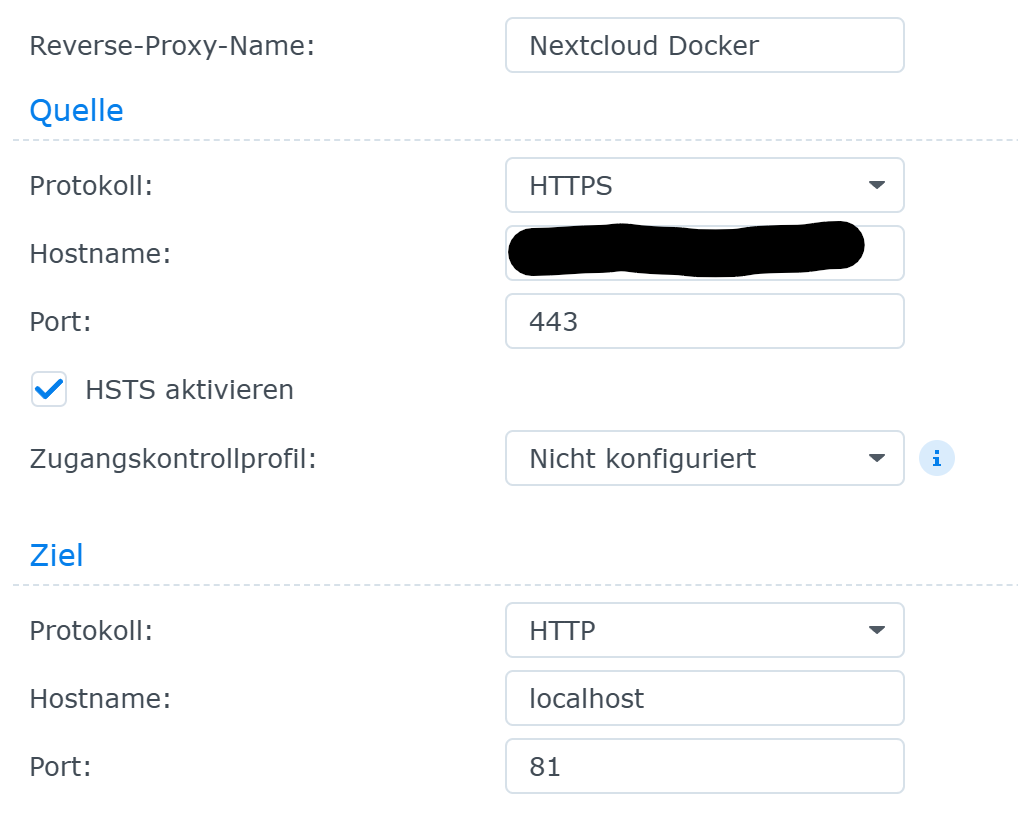Click the info icon beside Zugangskontrollprofil
The image size is (1018, 818).
tap(937, 458)
